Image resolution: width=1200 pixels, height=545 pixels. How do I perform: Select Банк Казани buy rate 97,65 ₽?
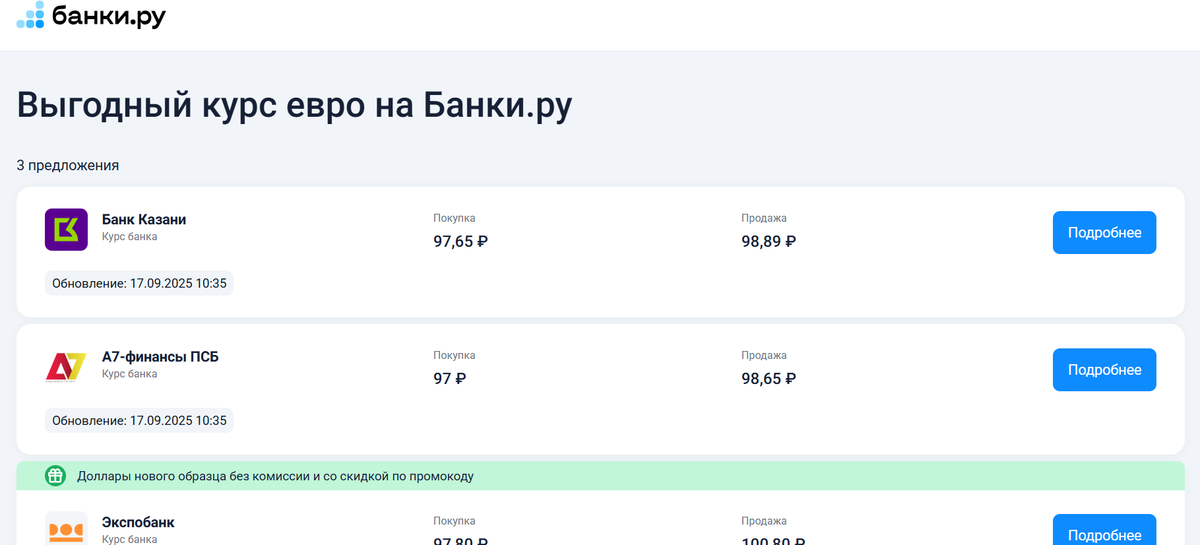click(x=460, y=241)
